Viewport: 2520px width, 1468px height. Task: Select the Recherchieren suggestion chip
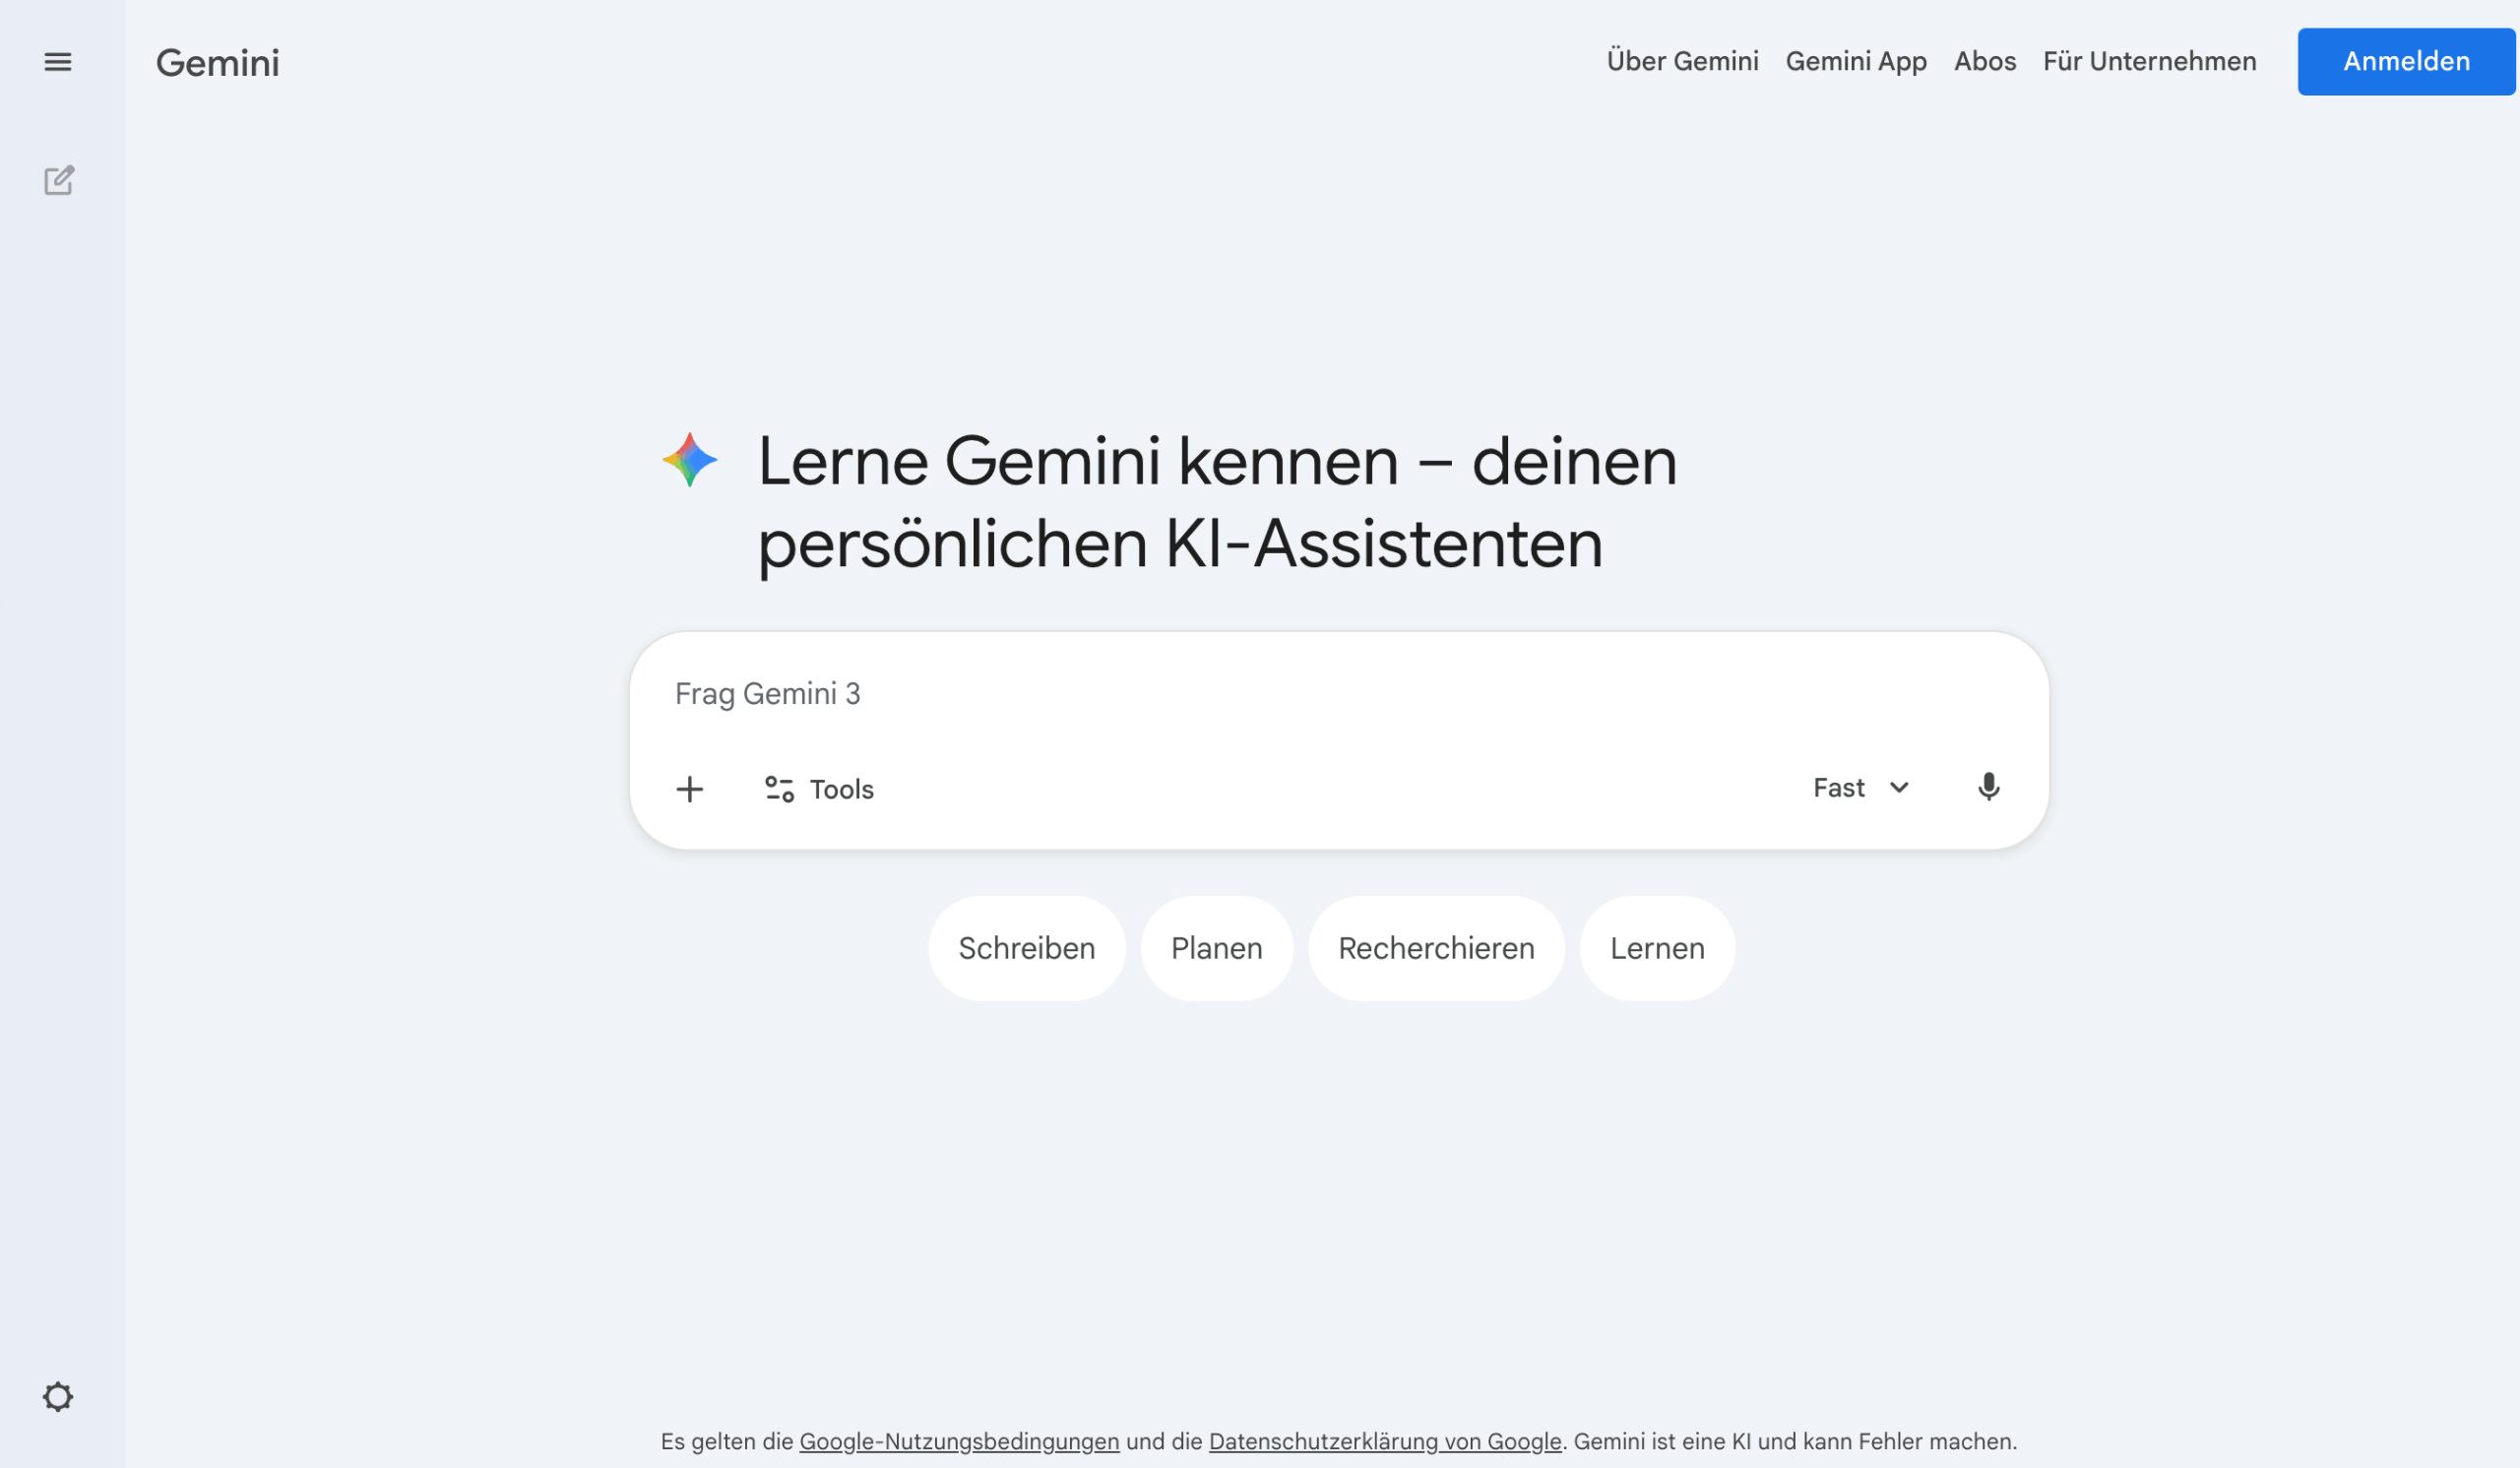1436,948
